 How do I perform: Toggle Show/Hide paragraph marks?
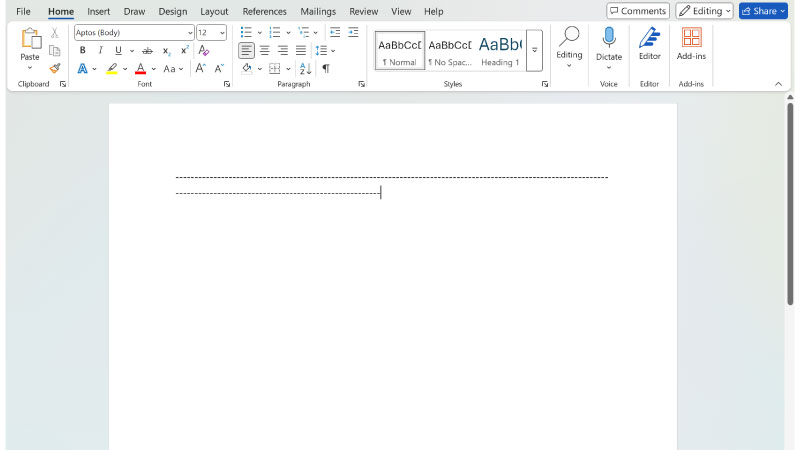coord(326,68)
